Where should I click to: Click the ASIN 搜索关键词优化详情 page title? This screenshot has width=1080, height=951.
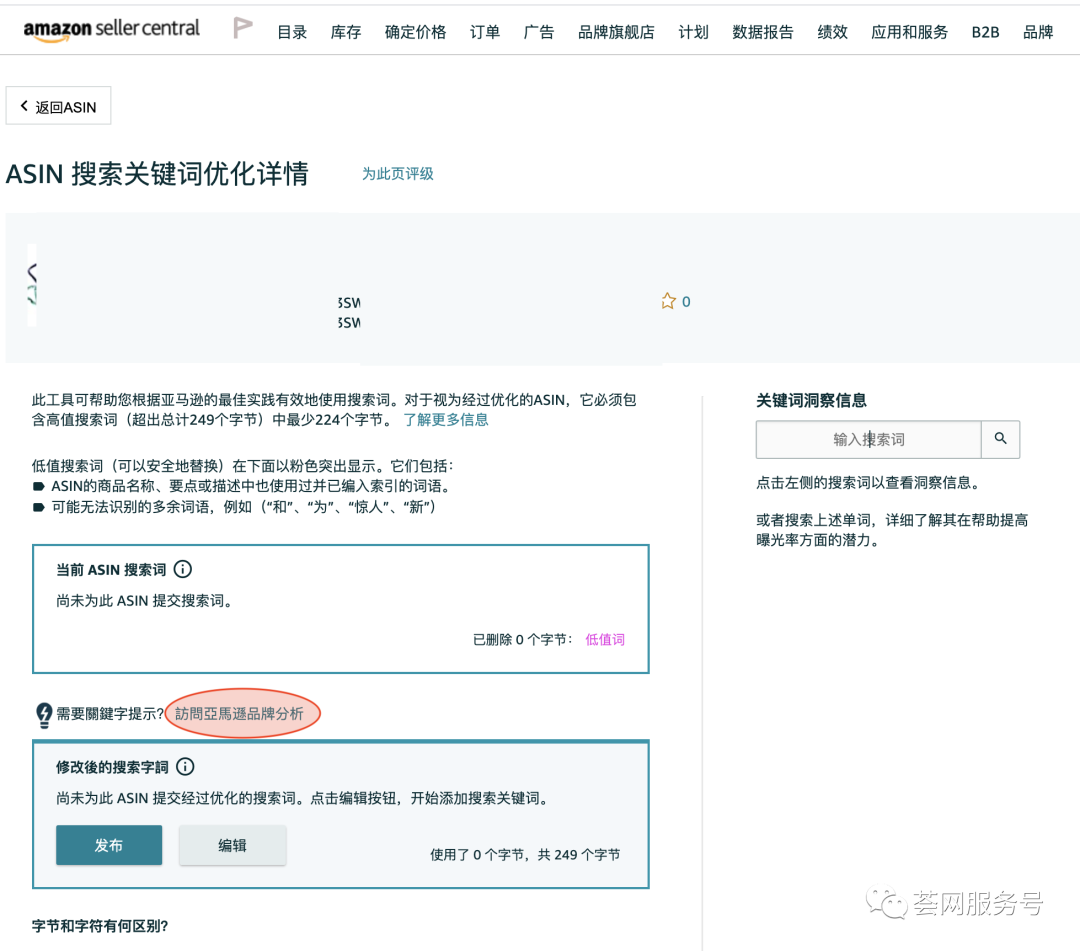pos(157,174)
